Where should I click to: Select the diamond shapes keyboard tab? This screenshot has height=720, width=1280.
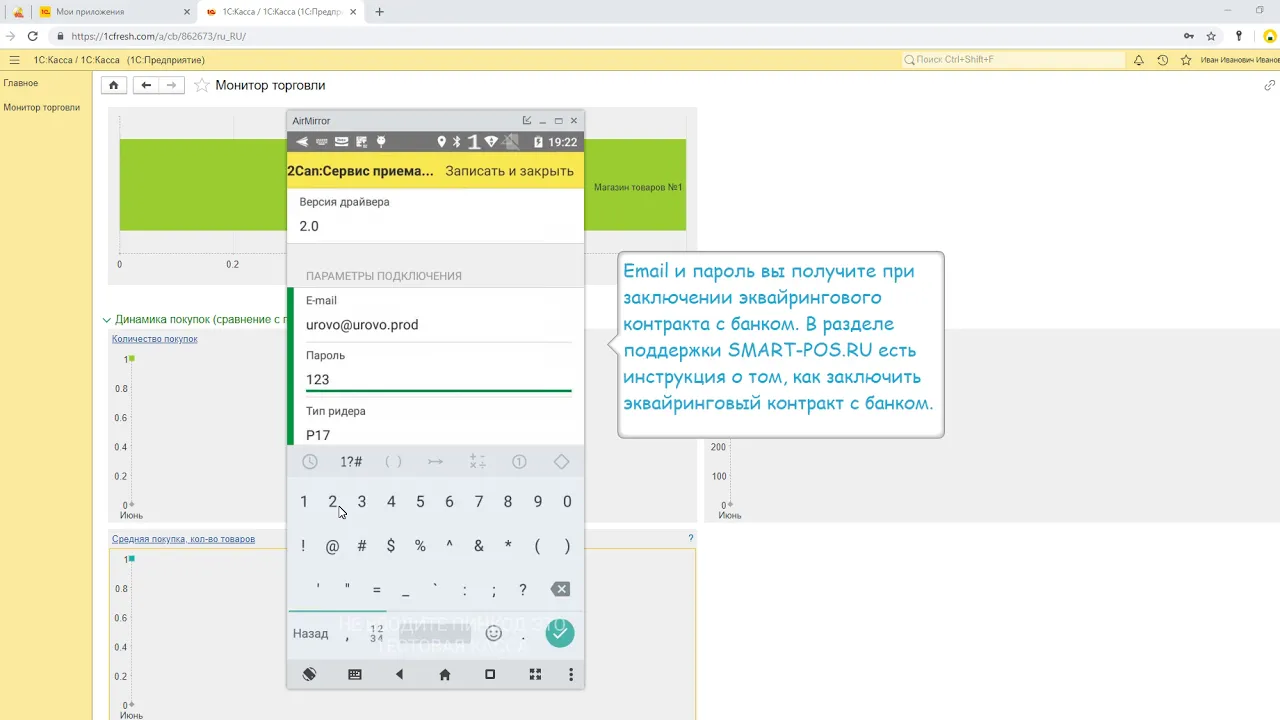pos(561,462)
